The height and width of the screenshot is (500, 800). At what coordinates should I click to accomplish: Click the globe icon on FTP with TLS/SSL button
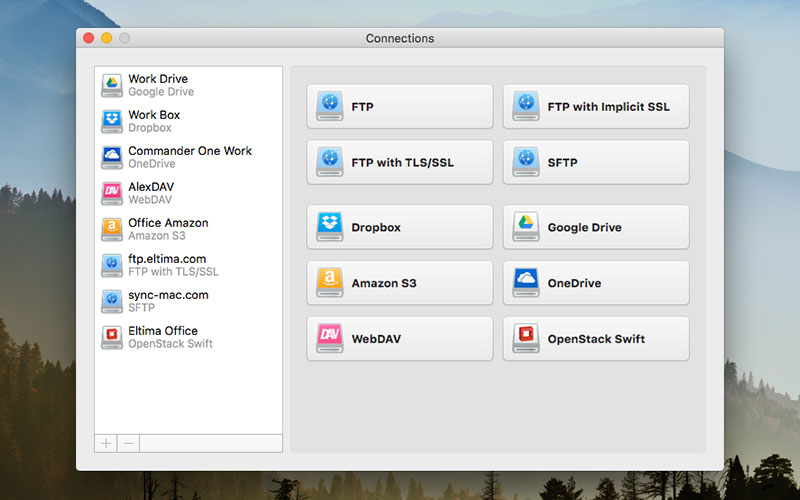330,162
